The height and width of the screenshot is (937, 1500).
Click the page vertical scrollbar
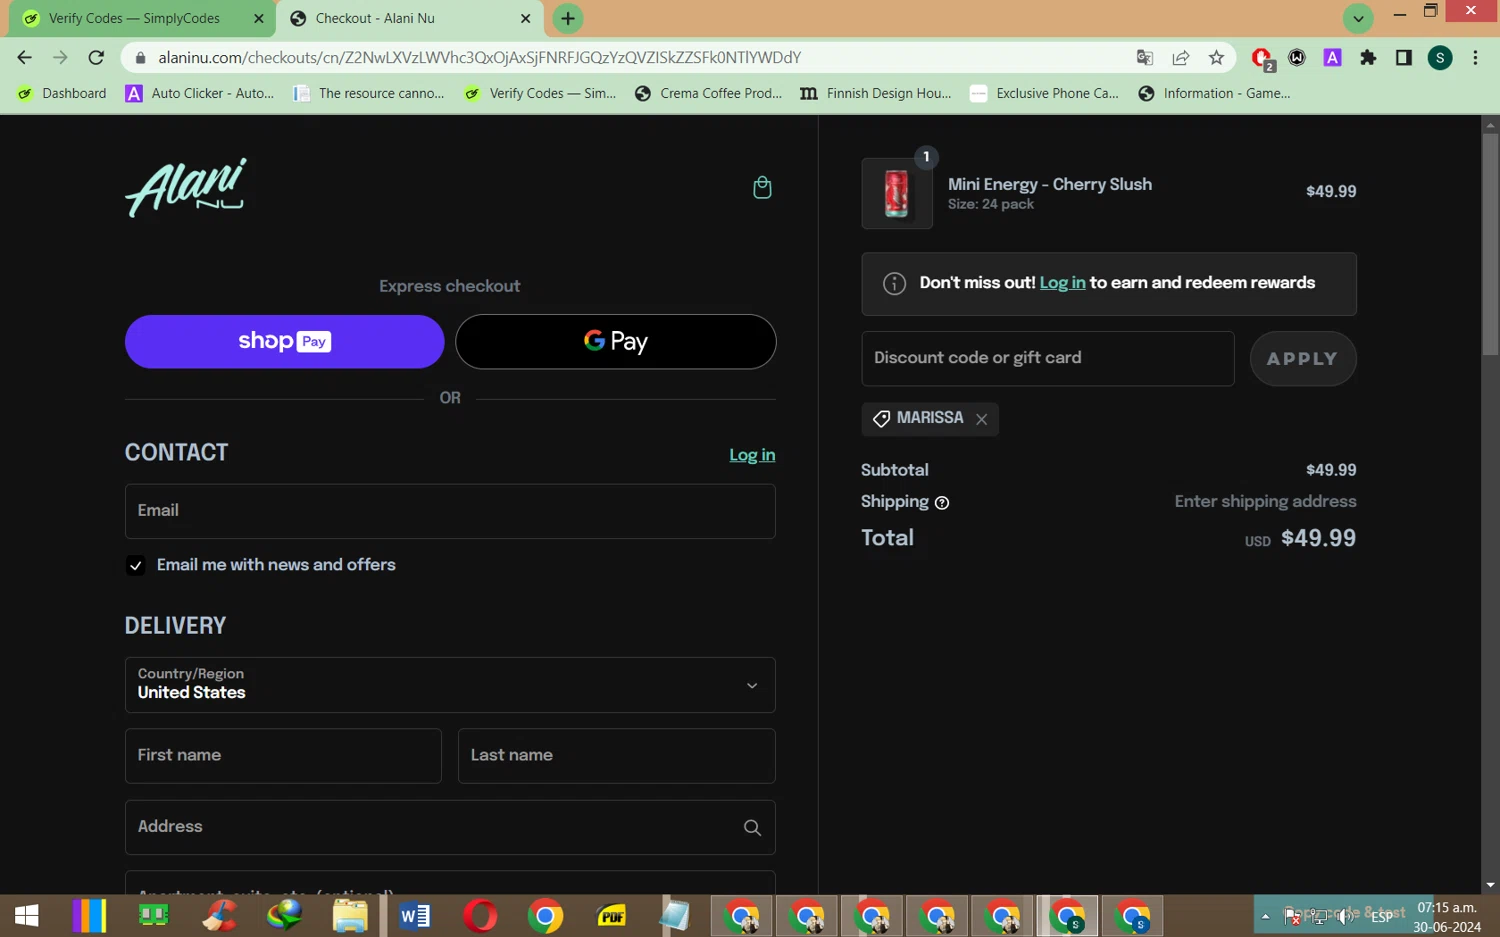1490,245
